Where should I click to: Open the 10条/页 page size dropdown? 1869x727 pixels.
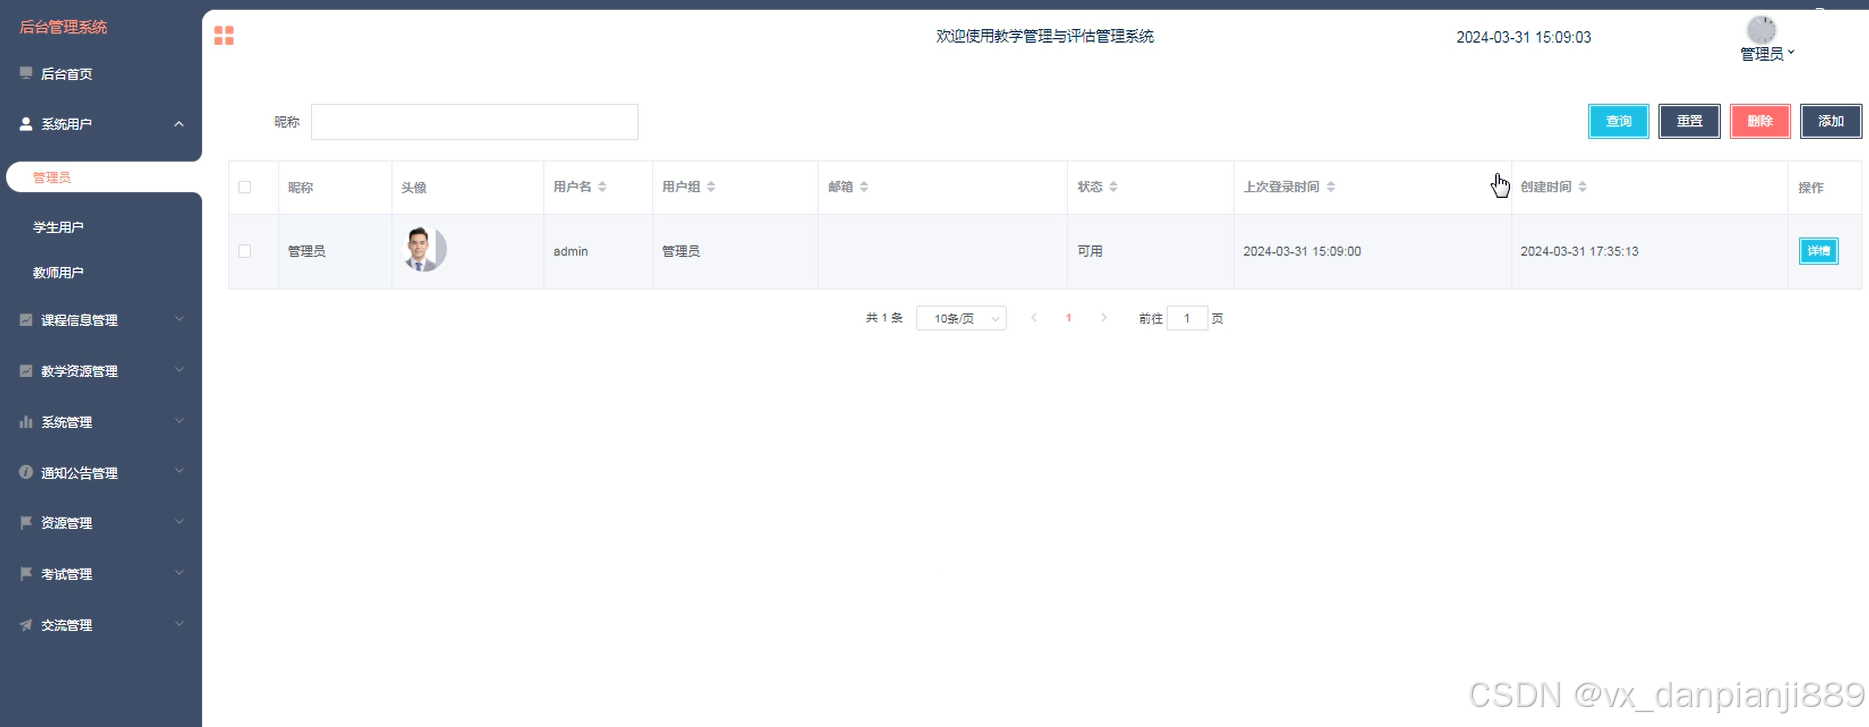[961, 318]
